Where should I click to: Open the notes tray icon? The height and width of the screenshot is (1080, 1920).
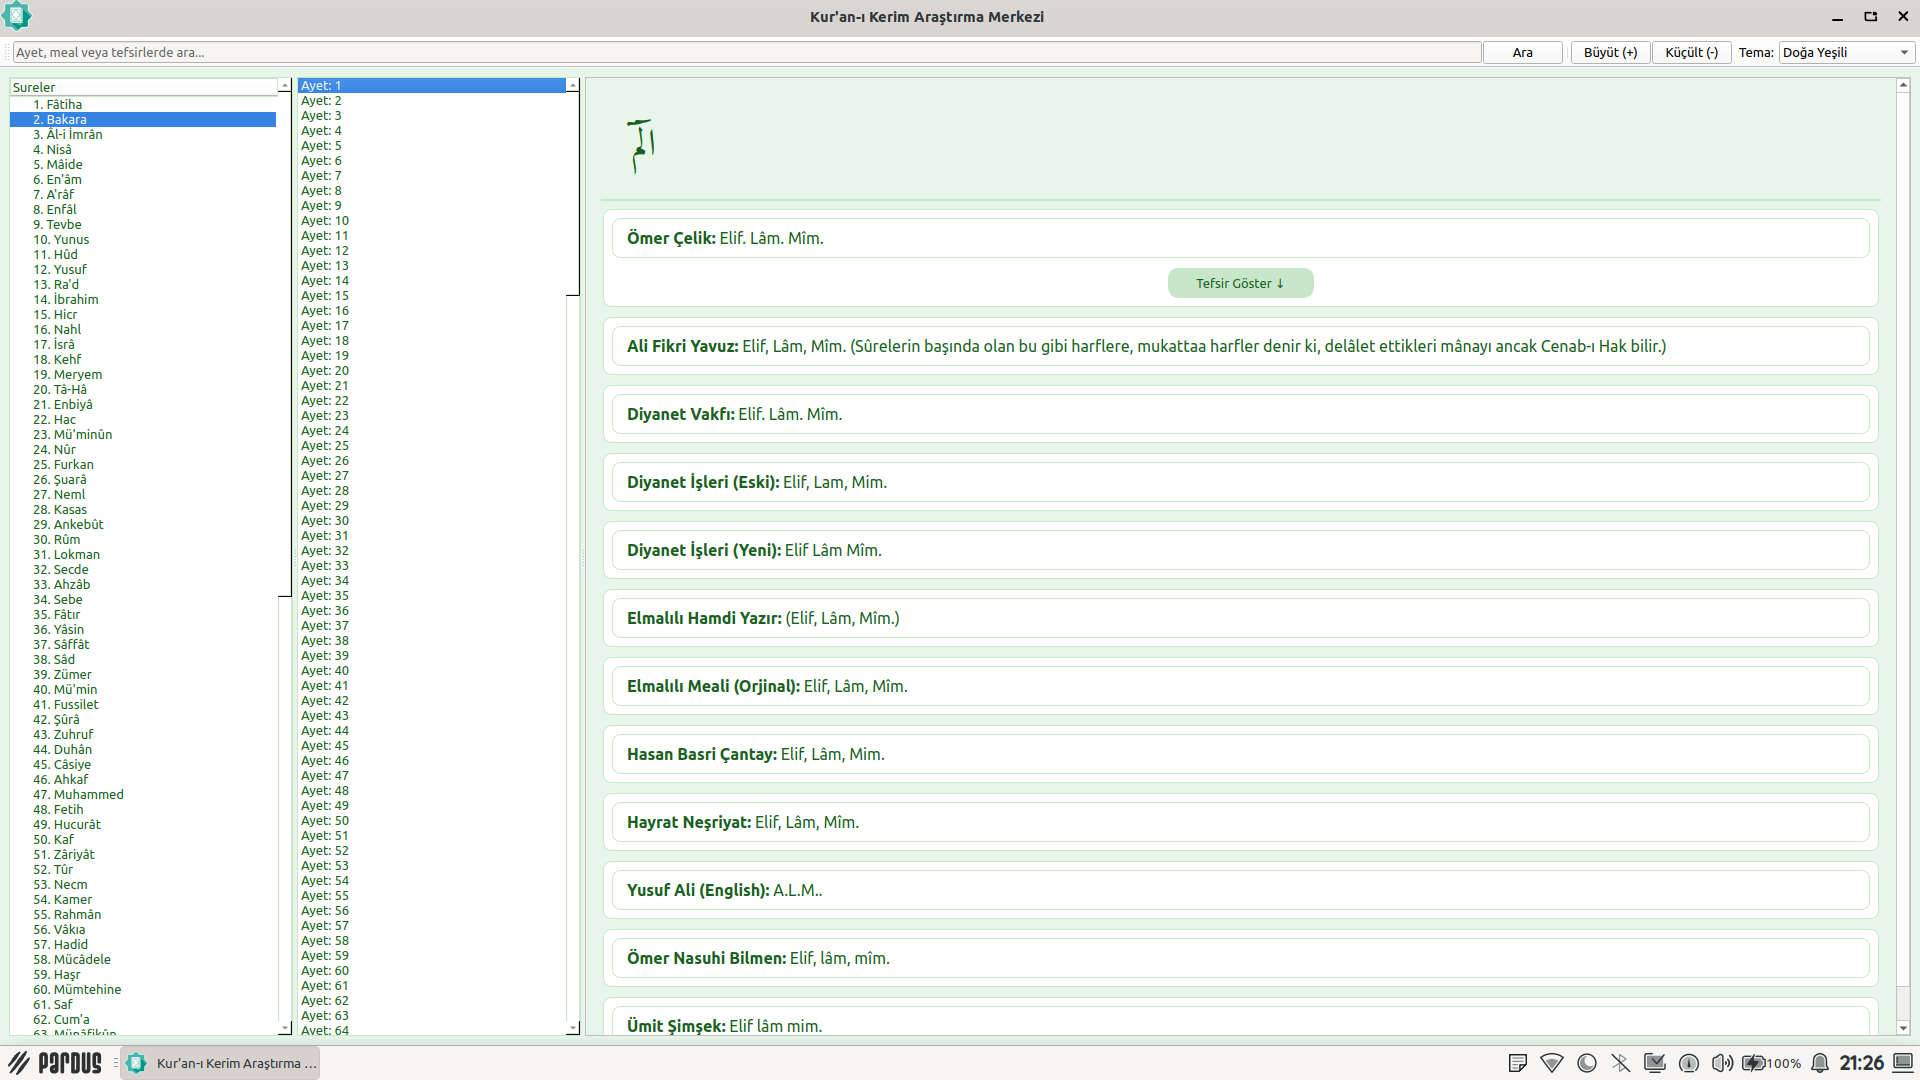(x=1517, y=1063)
